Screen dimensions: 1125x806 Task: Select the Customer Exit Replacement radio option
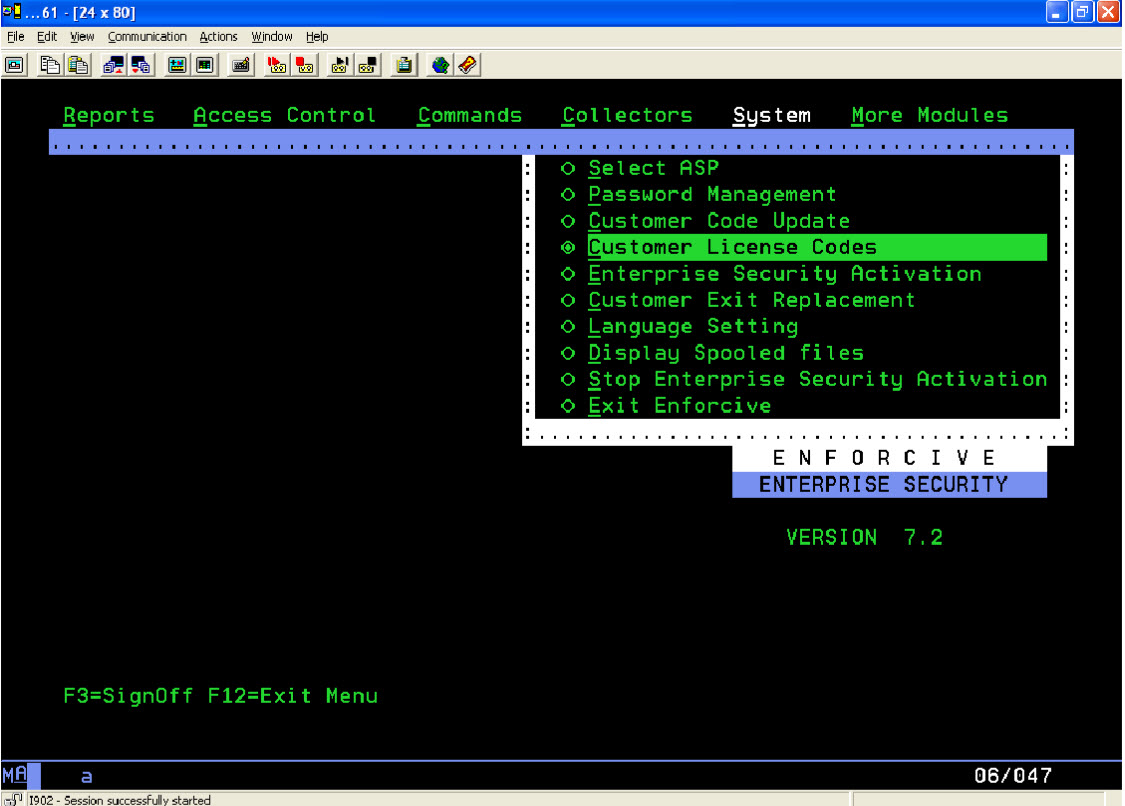coord(568,300)
